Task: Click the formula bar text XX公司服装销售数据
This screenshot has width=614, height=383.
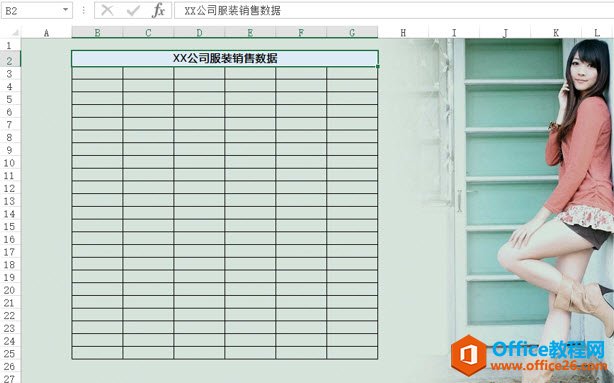Action: [x=233, y=11]
